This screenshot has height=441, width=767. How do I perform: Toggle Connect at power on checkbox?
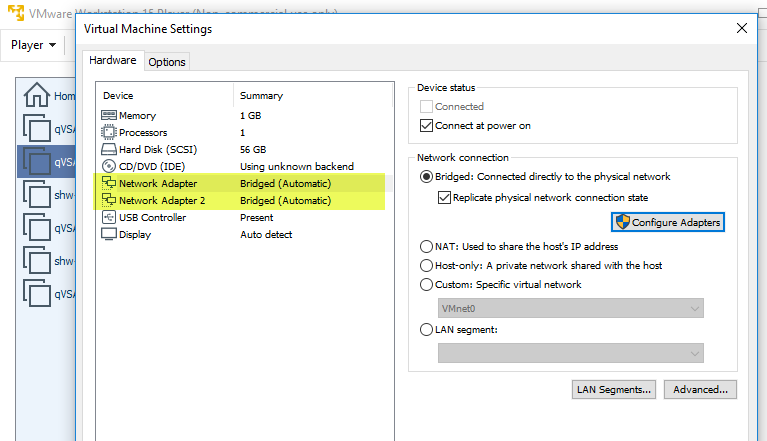pyautogui.click(x=426, y=126)
